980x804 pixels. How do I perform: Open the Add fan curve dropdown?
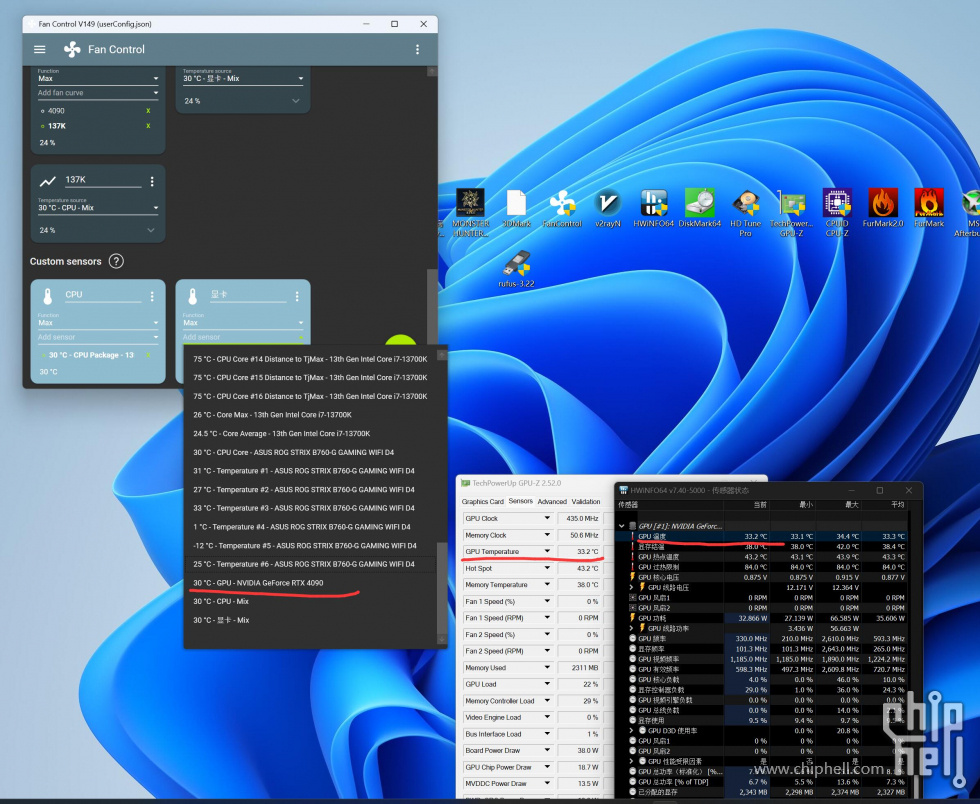pyautogui.click(x=98, y=93)
